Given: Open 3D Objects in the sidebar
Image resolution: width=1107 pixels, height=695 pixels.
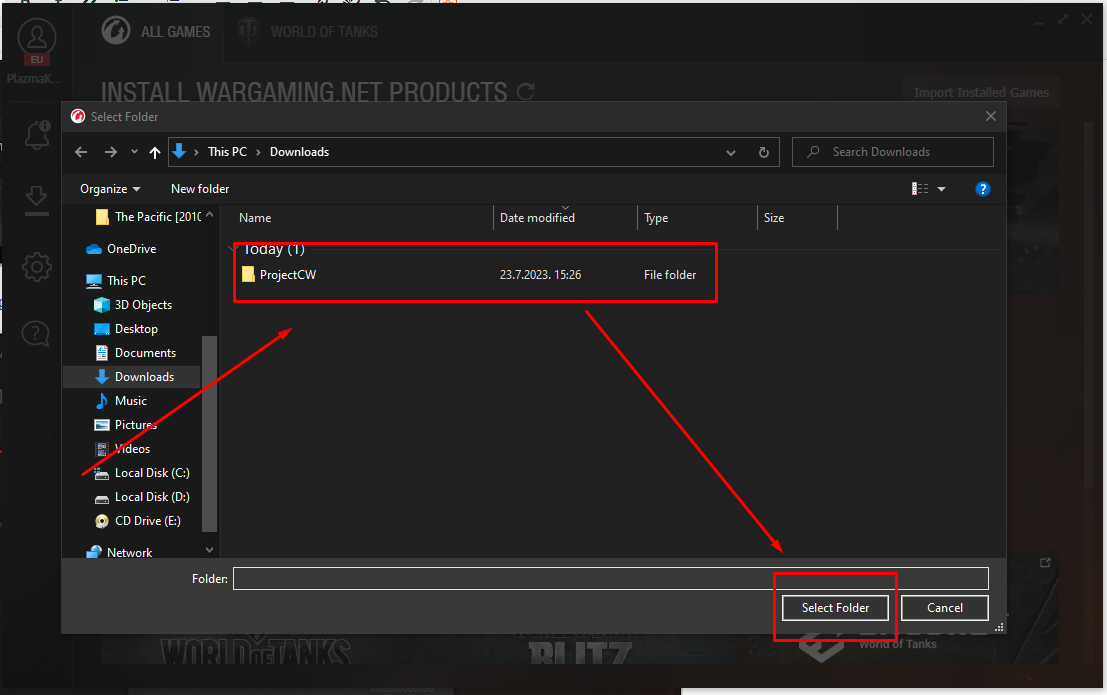Looking at the screenshot, I should 133,304.
